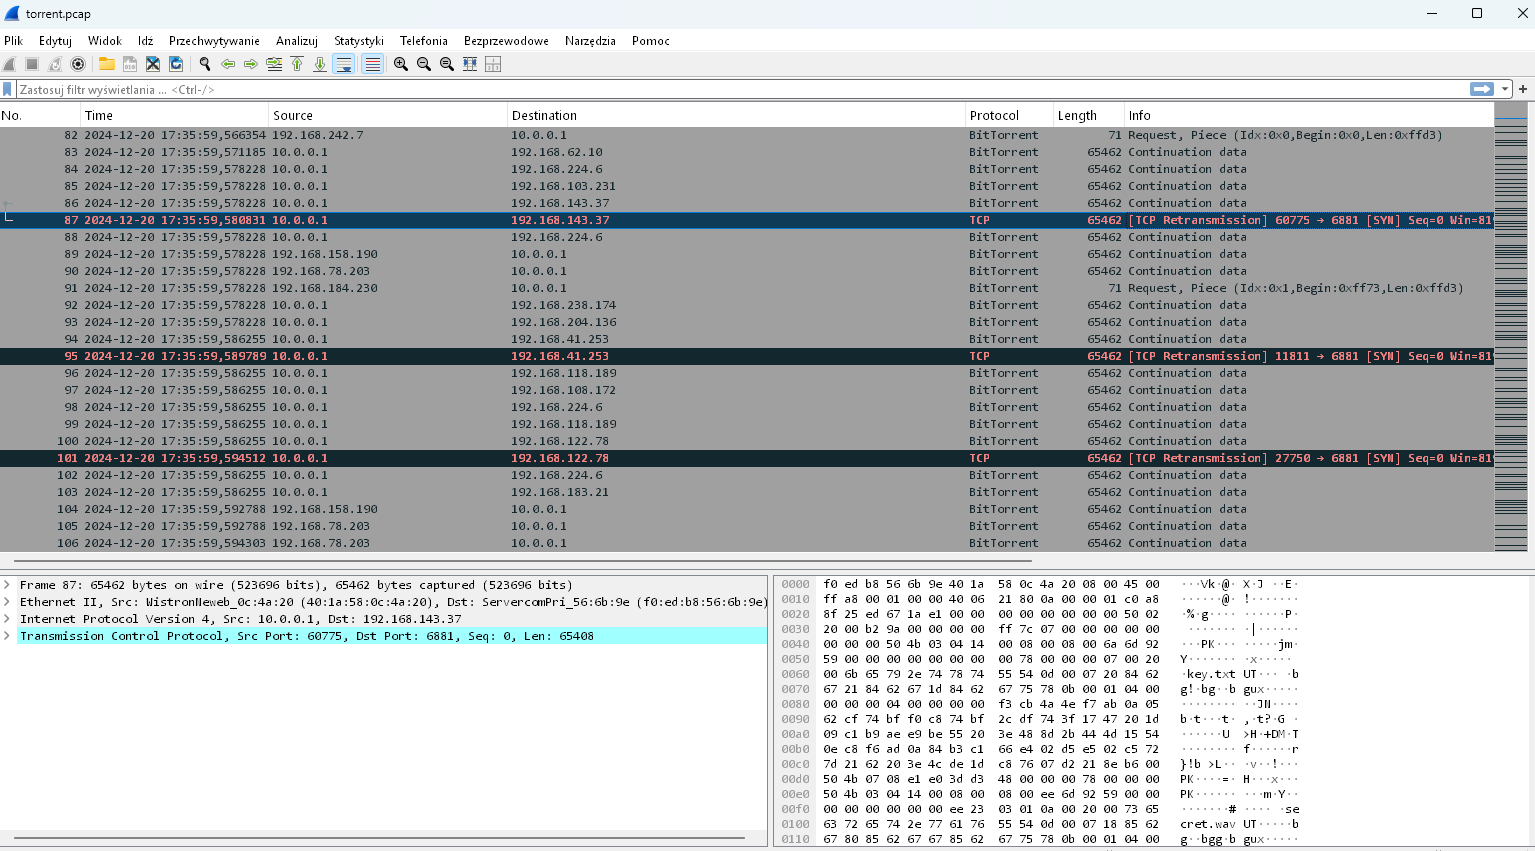Open capture options gear icon

(x=78, y=64)
